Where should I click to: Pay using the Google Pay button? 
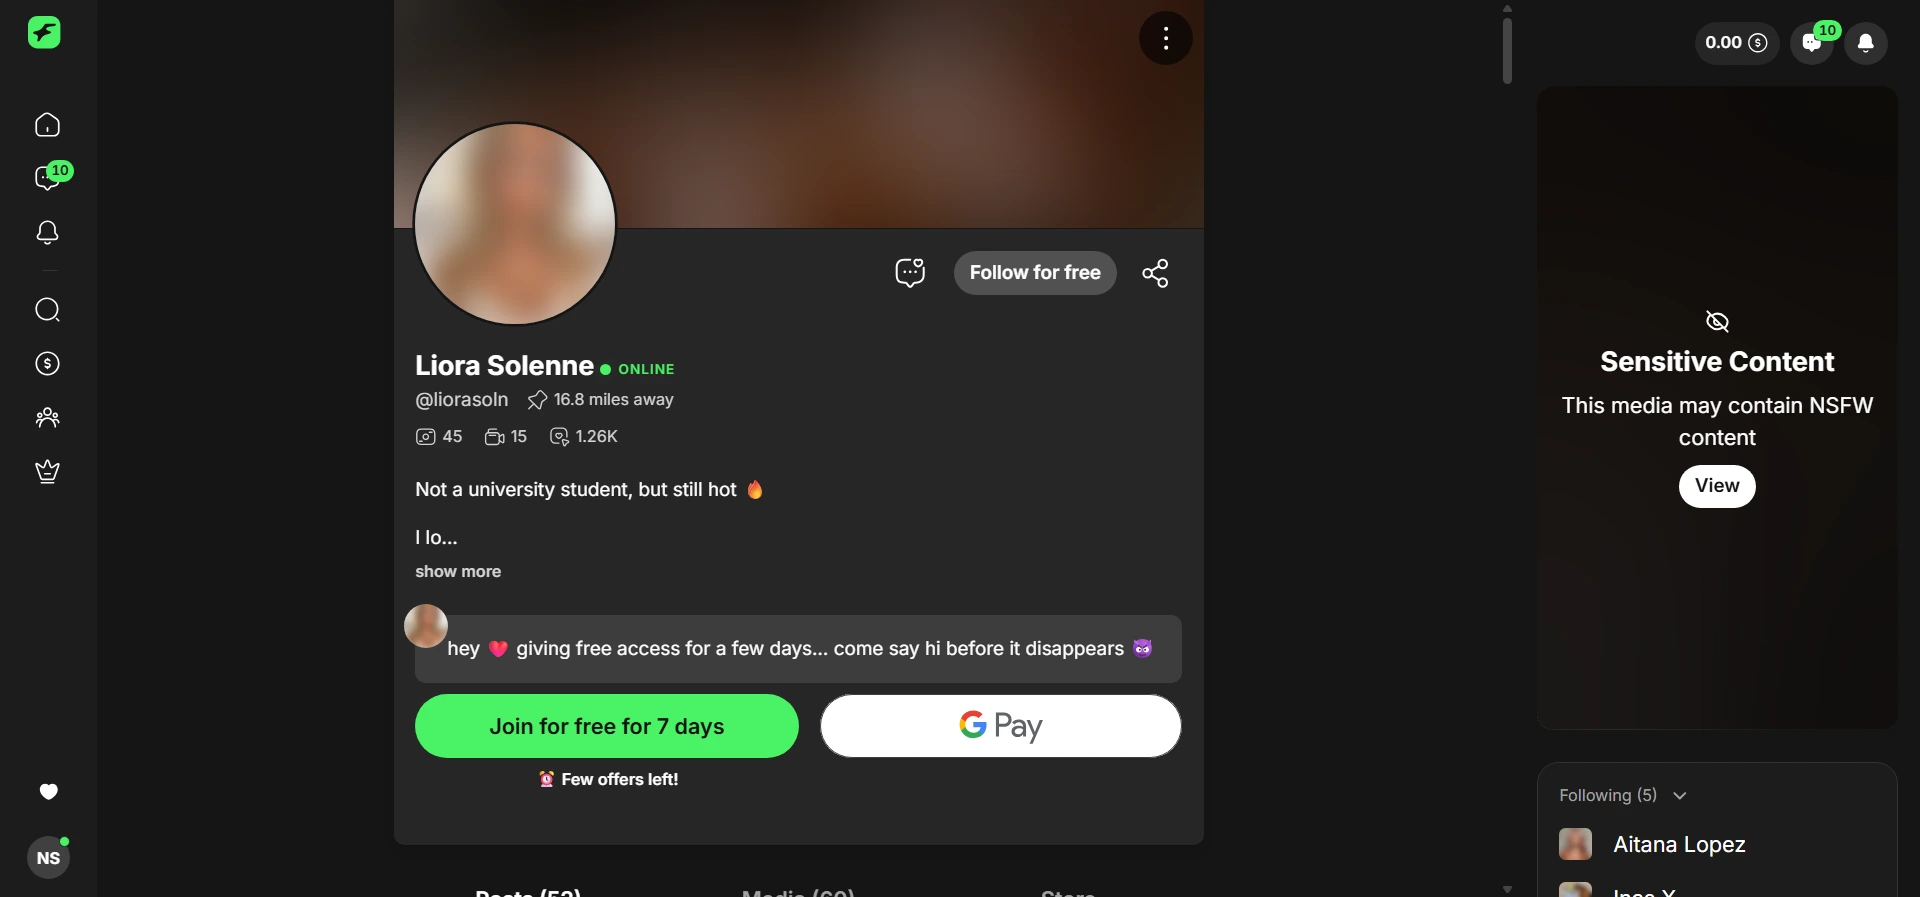[1001, 726]
